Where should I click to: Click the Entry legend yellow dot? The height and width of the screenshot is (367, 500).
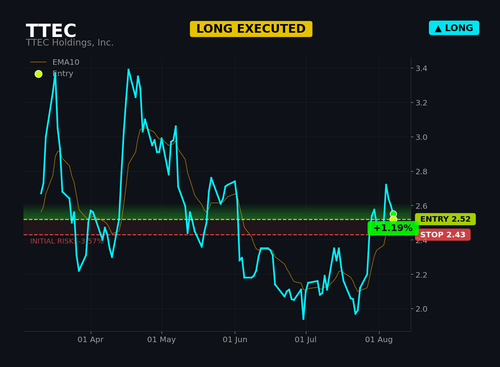tap(39, 74)
